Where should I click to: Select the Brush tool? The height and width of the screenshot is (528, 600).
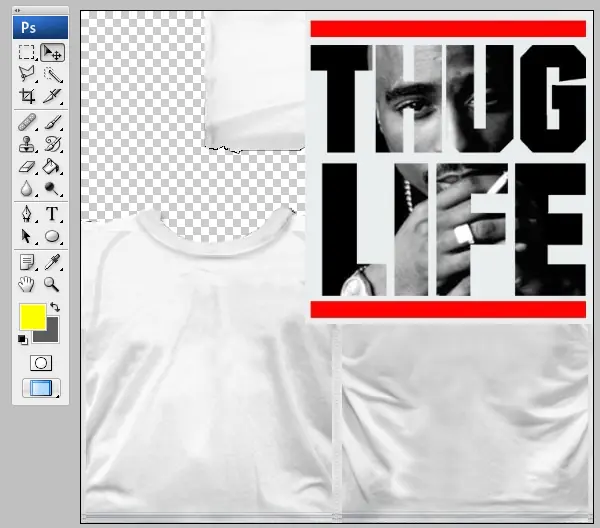(x=52, y=122)
